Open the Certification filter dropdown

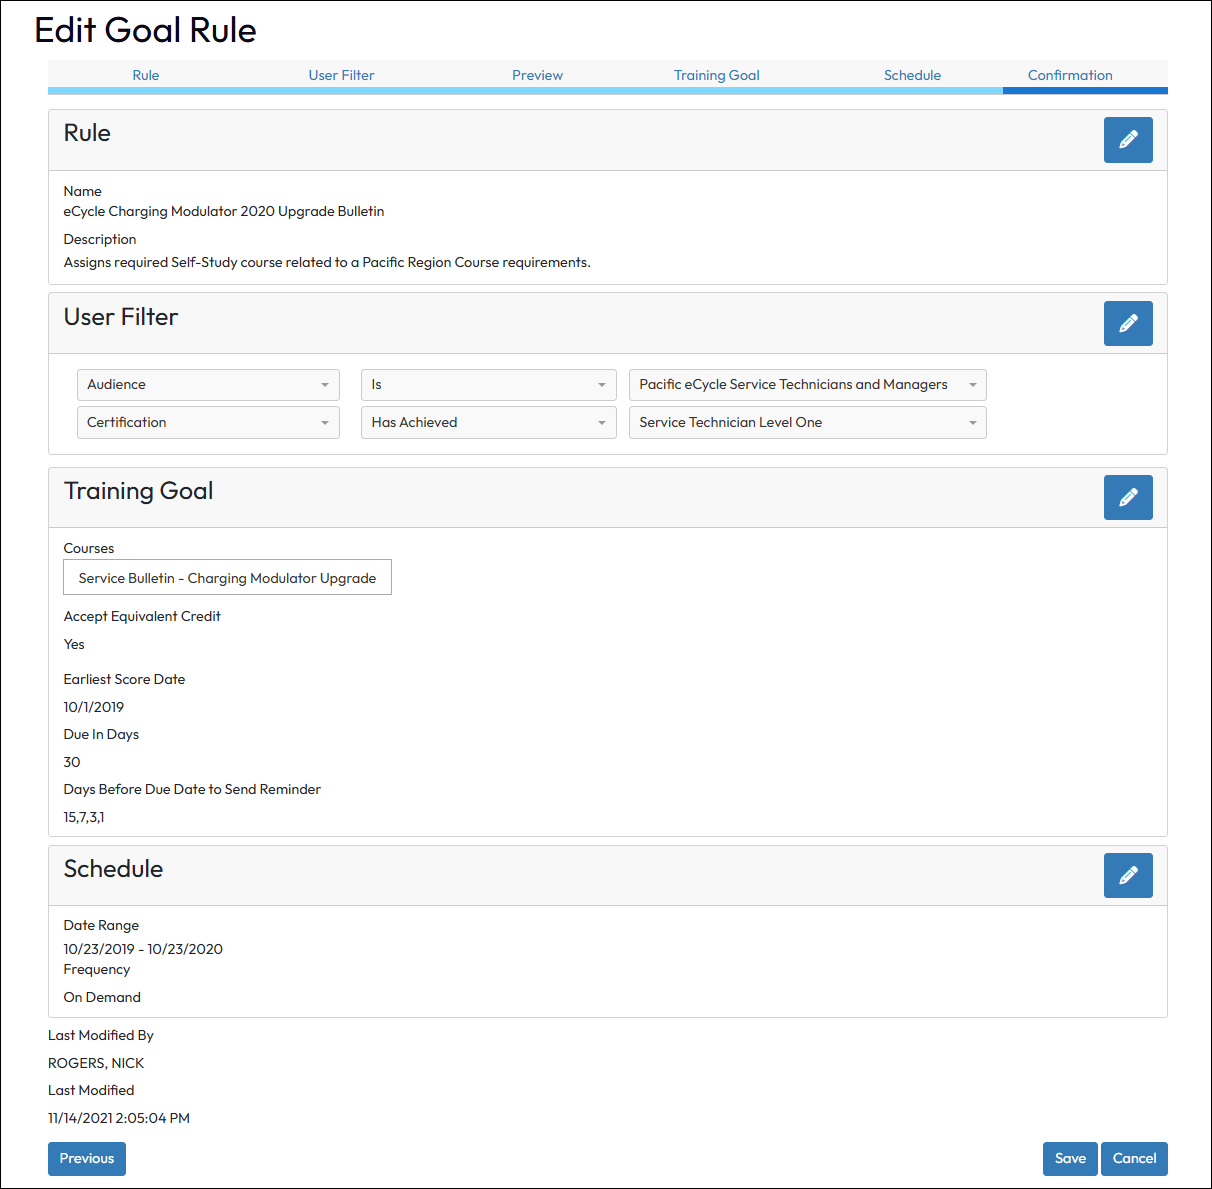tap(208, 423)
